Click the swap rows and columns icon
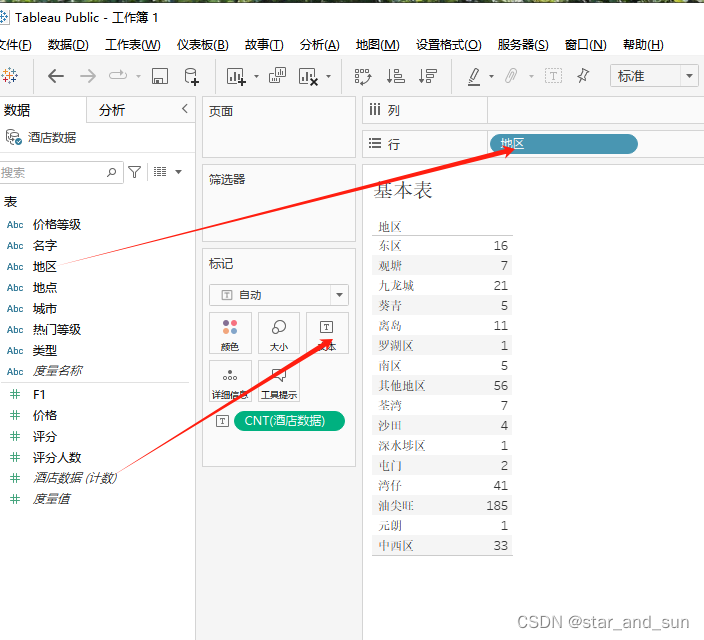This screenshot has width=704, height=640. click(363, 76)
